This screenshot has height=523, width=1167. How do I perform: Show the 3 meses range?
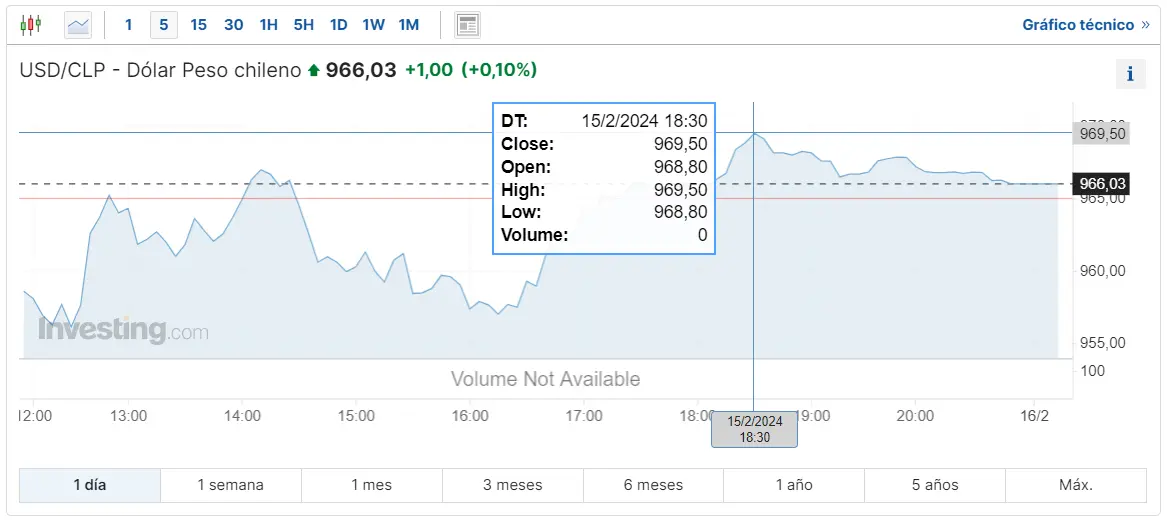click(513, 485)
